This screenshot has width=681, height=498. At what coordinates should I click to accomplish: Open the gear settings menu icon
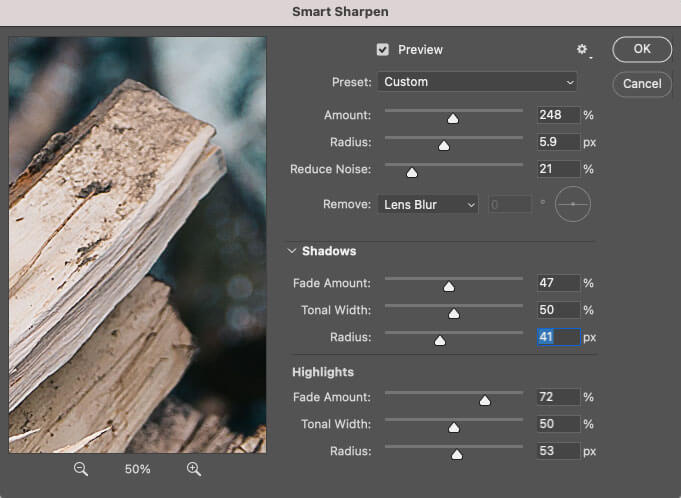point(583,50)
